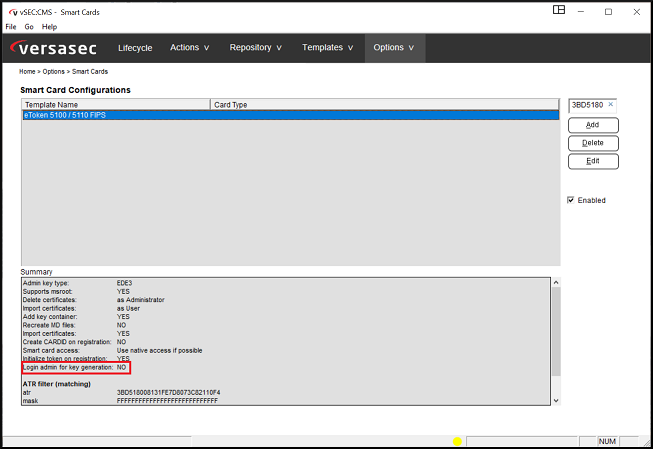Open the File menu

point(11,27)
